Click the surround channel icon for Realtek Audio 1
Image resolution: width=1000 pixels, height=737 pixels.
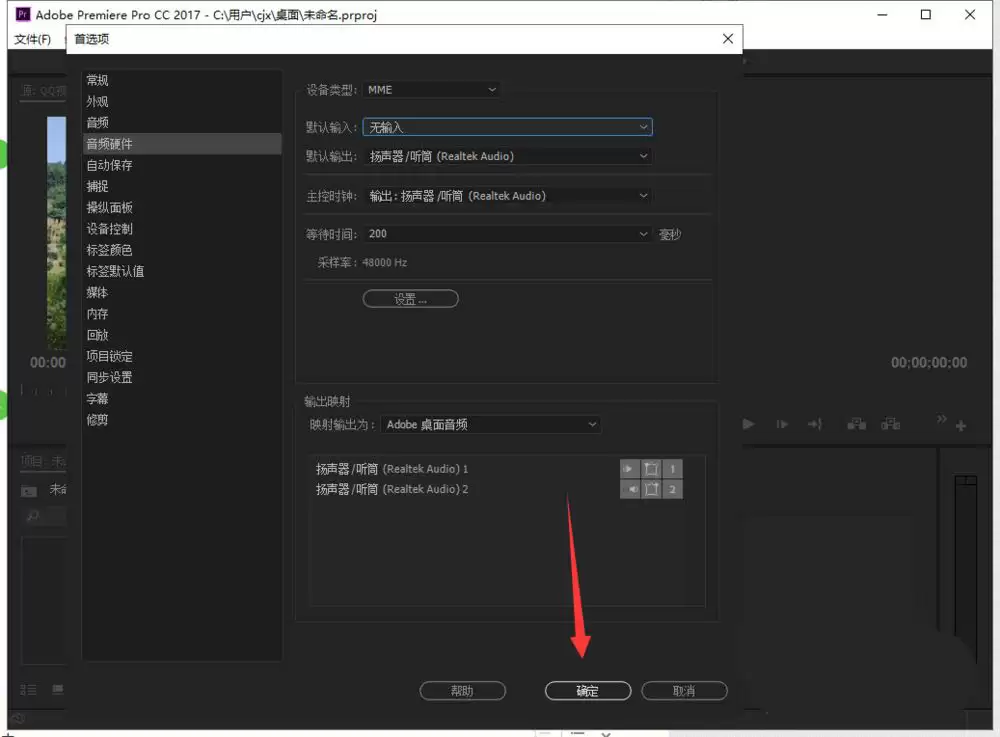point(651,469)
